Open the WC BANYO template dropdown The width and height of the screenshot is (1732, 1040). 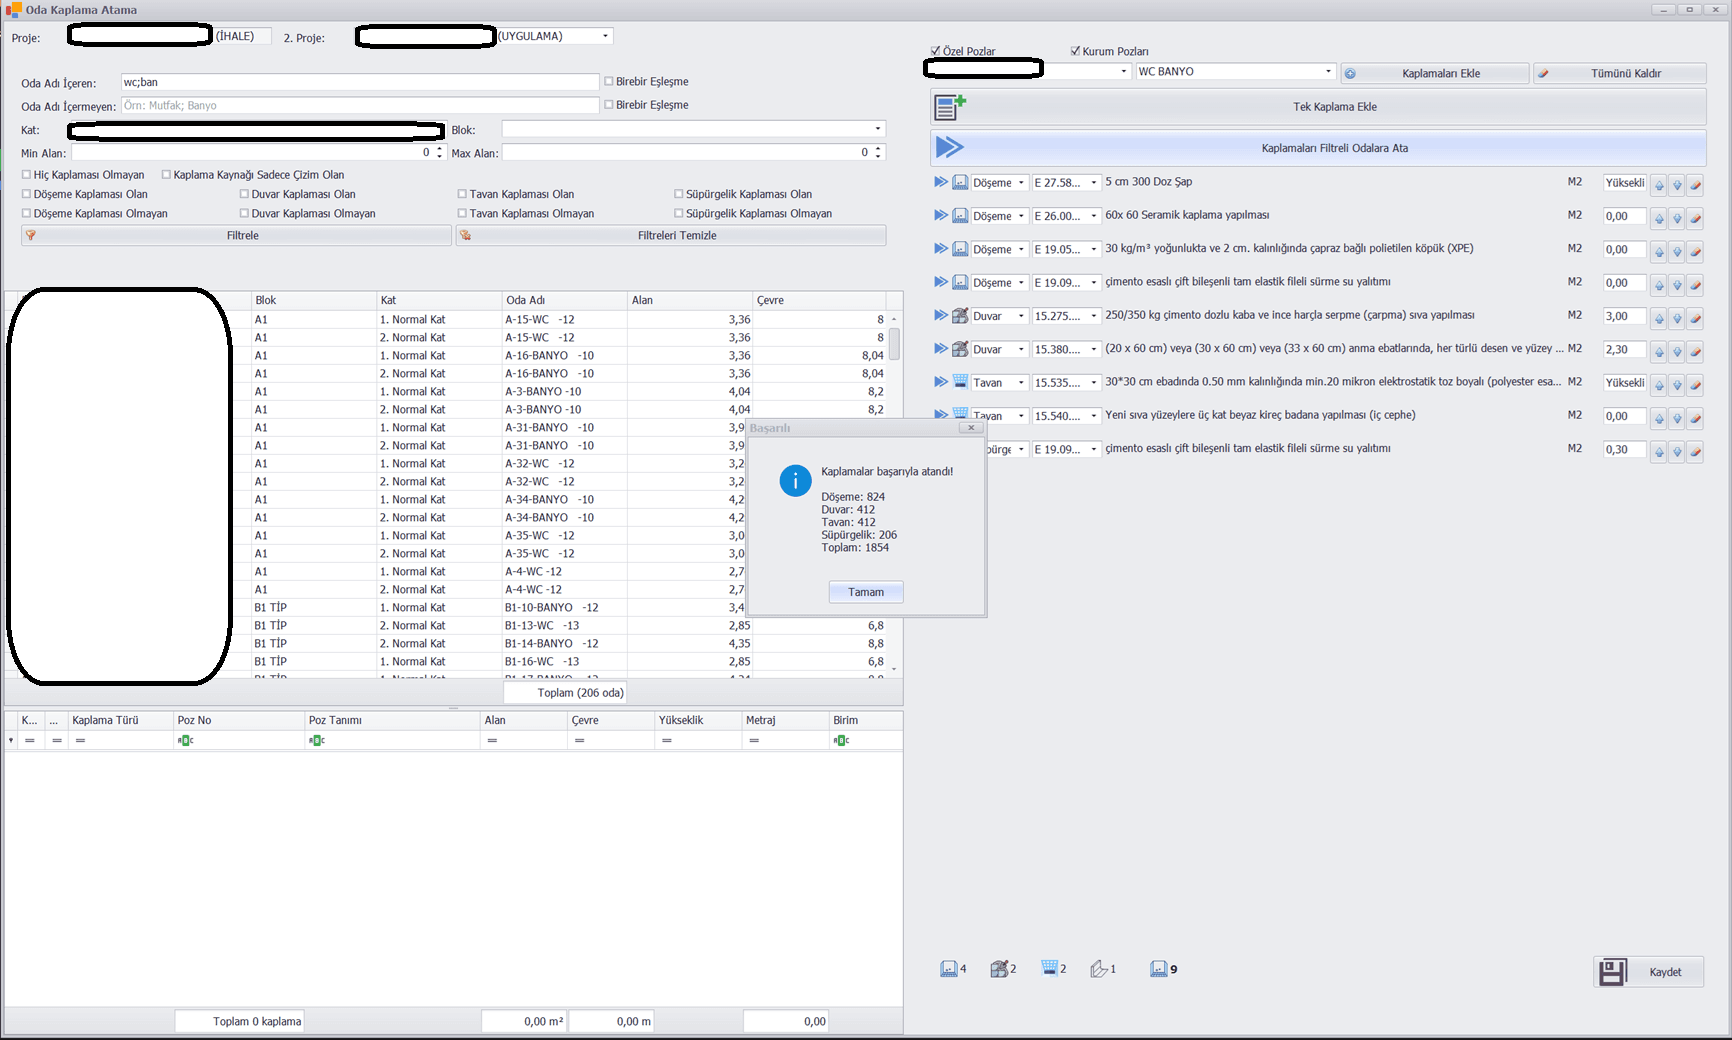(1328, 71)
